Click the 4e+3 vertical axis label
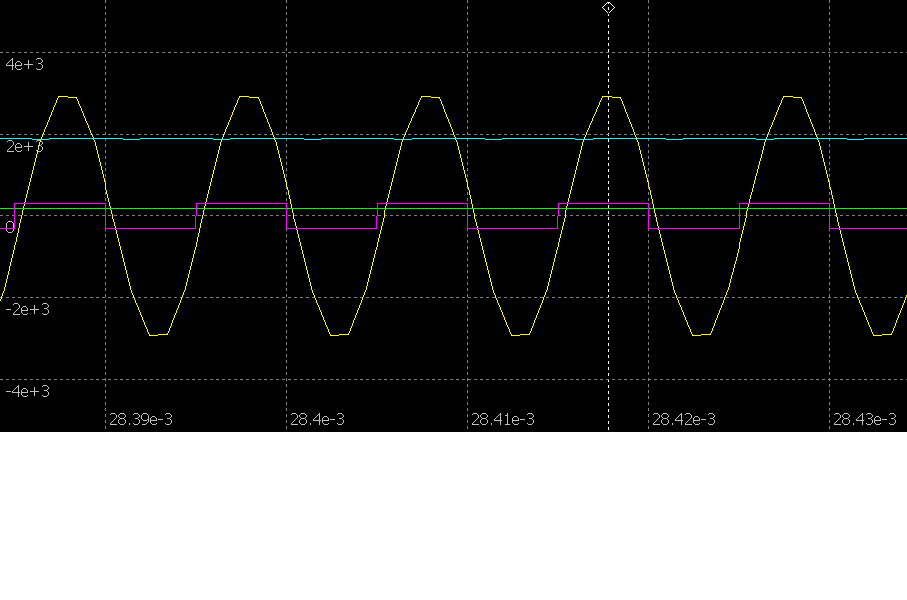The image size is (907, 600). coord(26,64)
